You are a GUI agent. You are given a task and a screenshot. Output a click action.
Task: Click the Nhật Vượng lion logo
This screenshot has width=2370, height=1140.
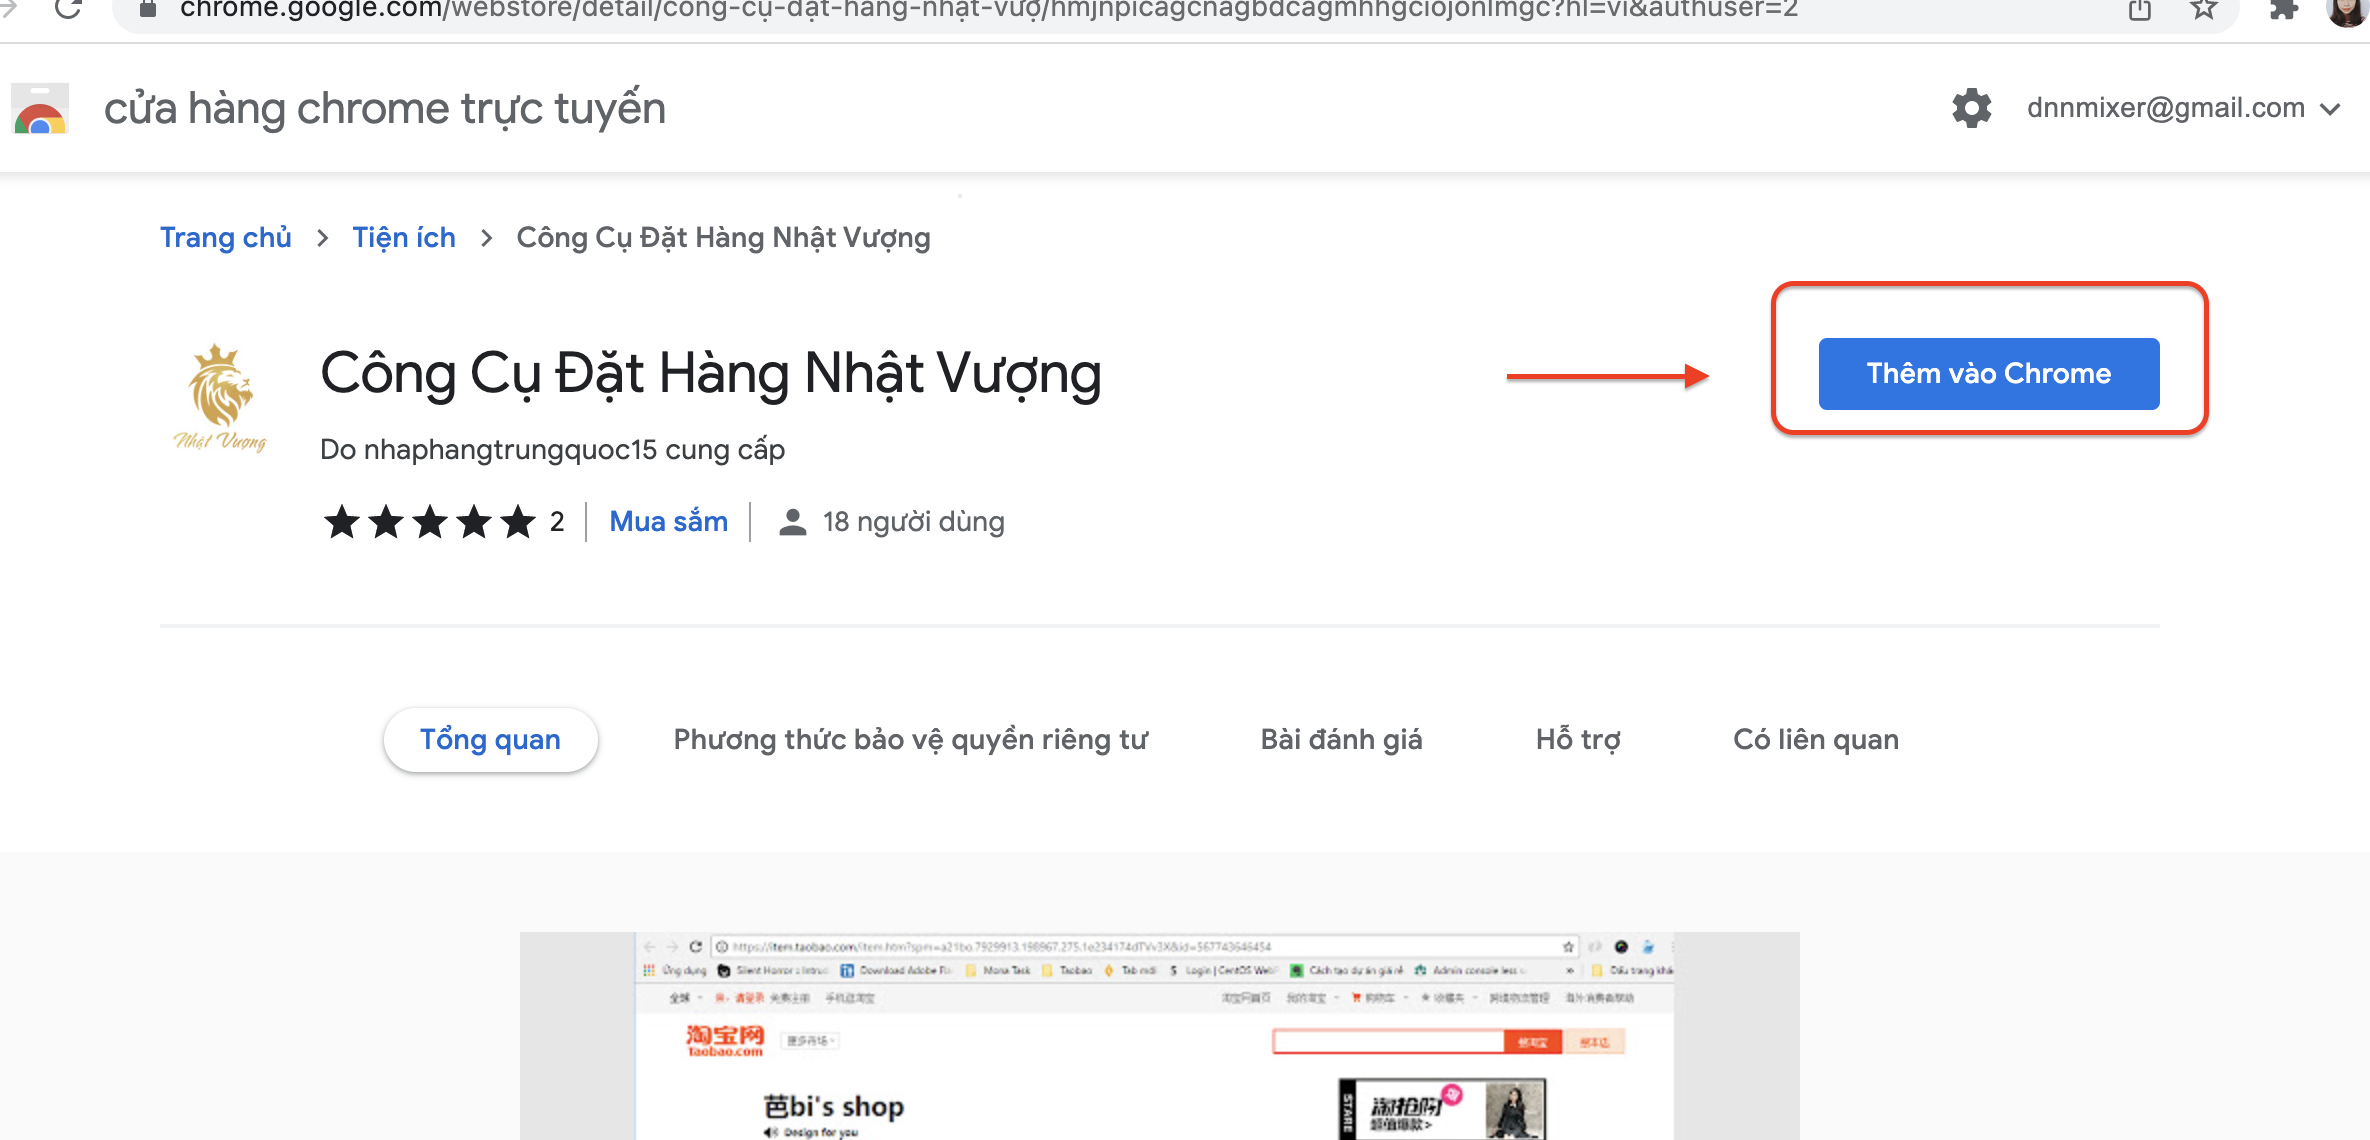coord(221,398)
